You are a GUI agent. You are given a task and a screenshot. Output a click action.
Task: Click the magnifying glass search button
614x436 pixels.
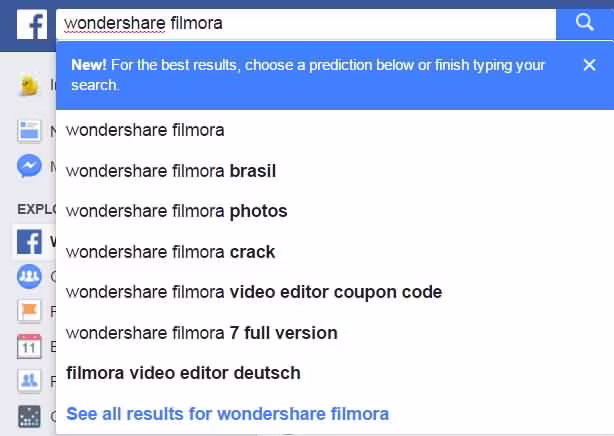585,23
